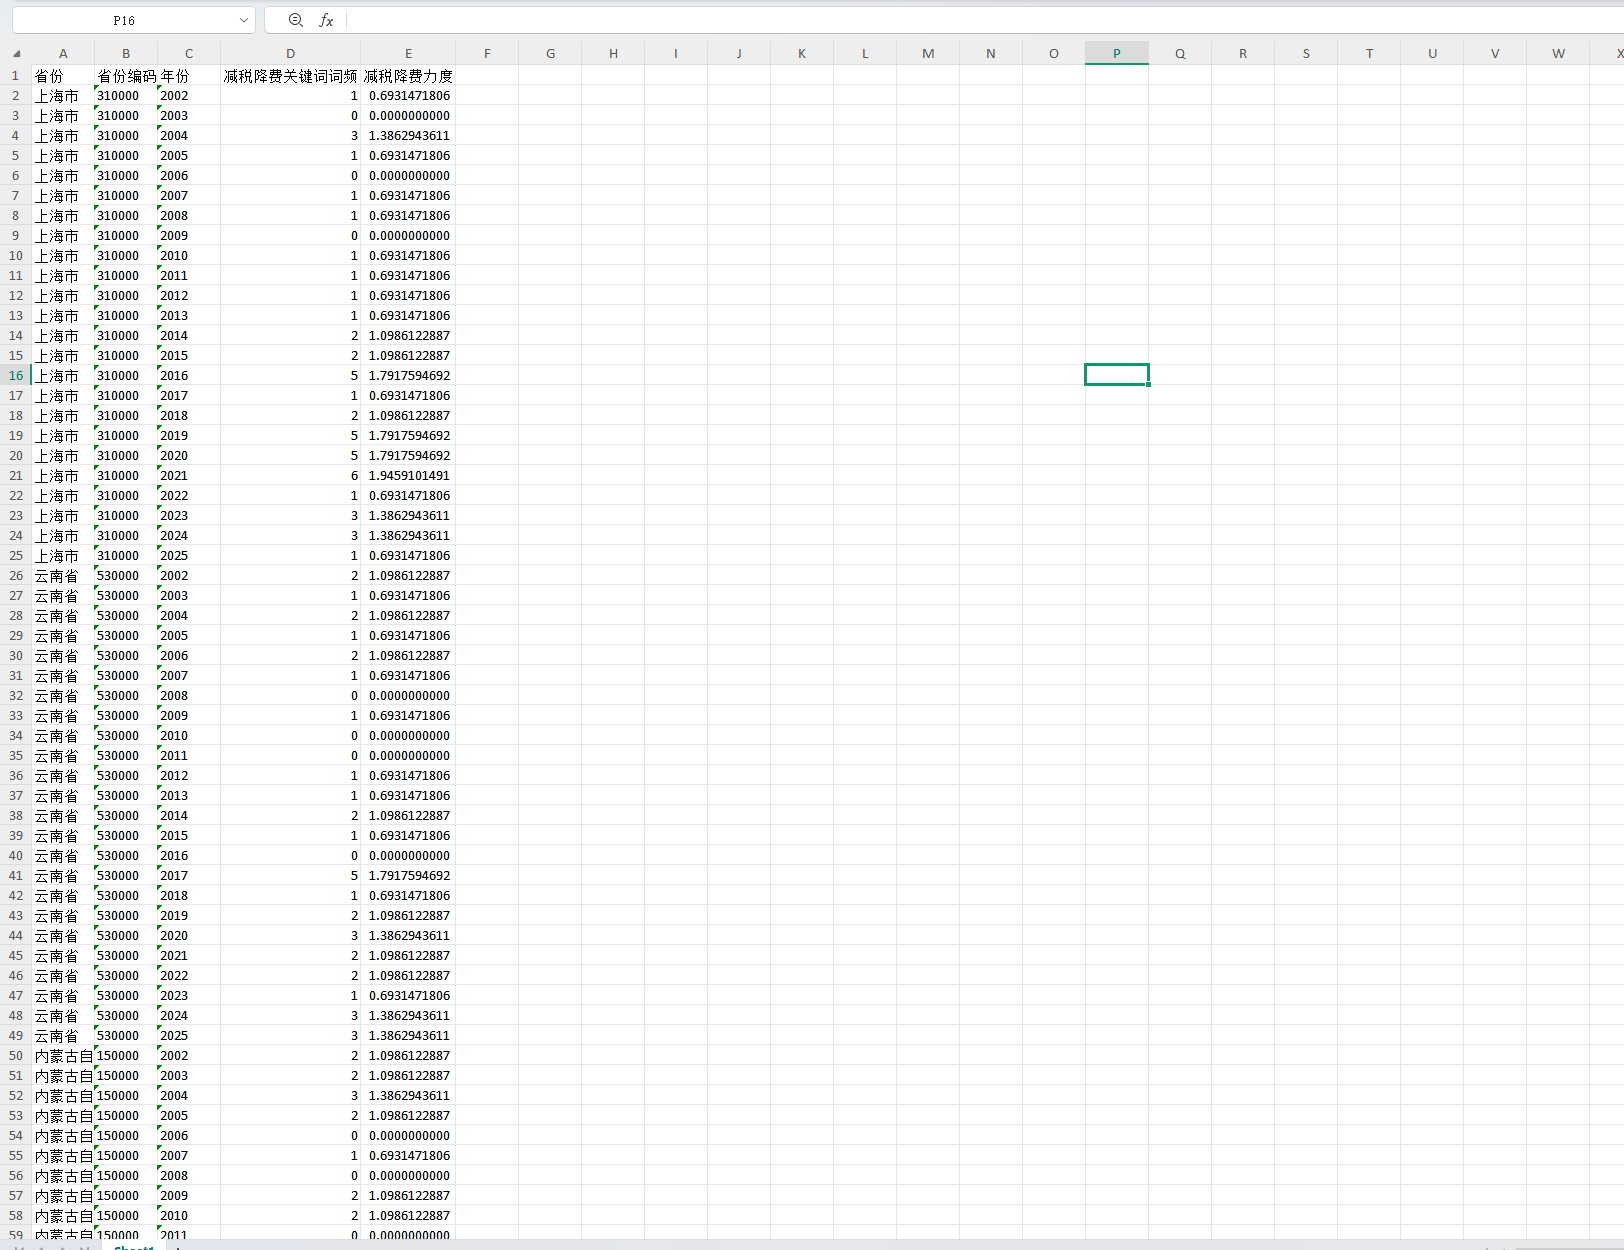Image resolution: width=1624 pixels, height=1250 pixels.
Task: Click cell 1.9459101491 in row 21
Action: tap(409, 476)
